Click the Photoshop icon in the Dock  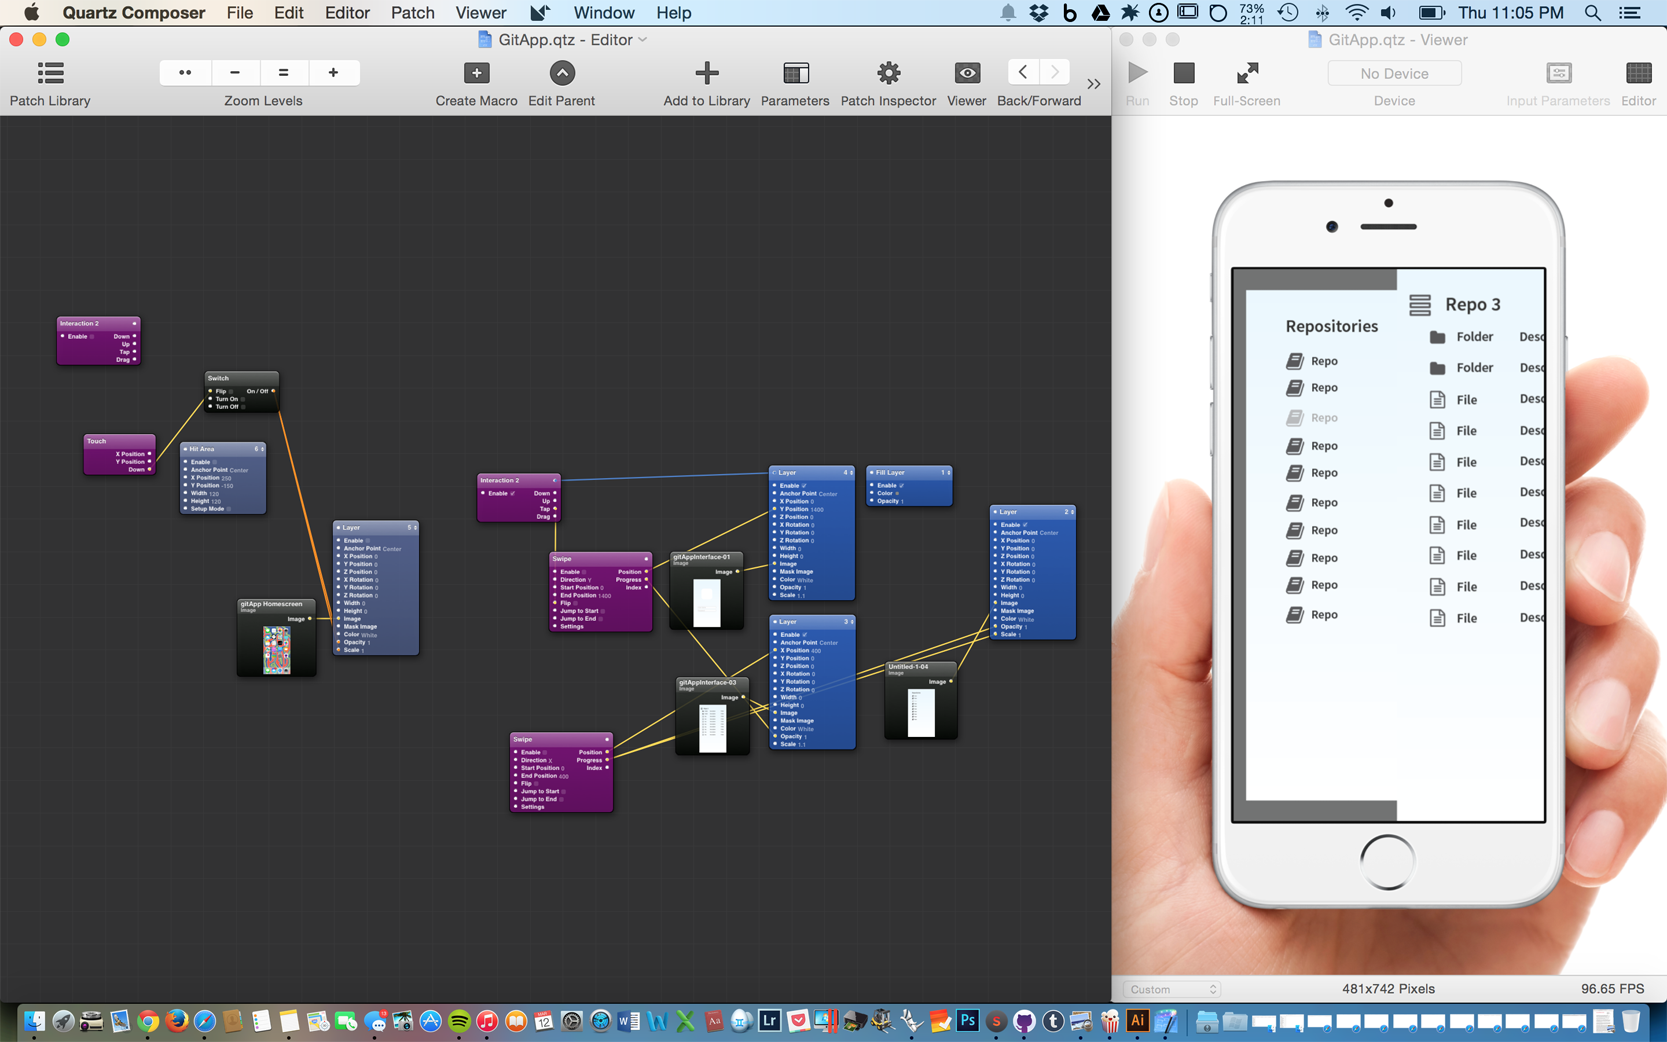point(967,1021)
